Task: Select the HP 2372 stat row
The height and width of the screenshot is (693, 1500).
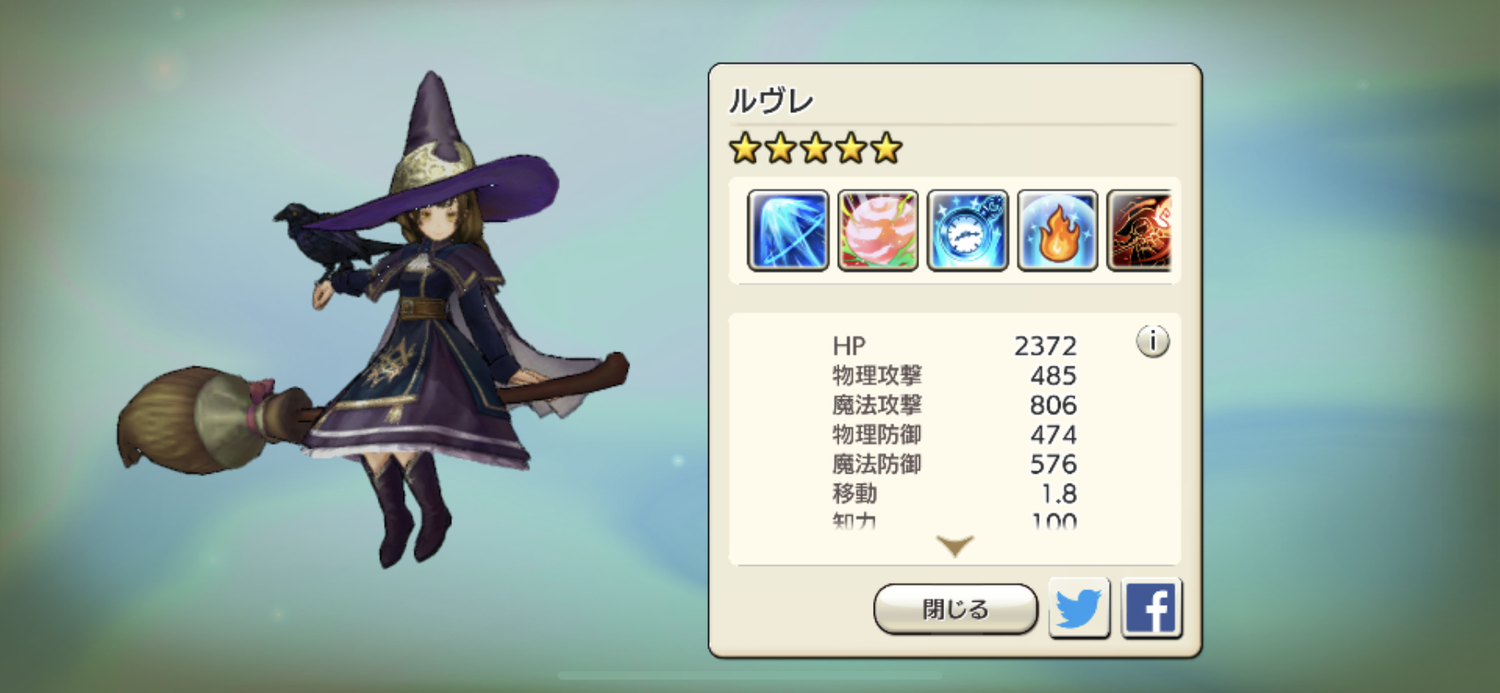Action: pos(955,346)
